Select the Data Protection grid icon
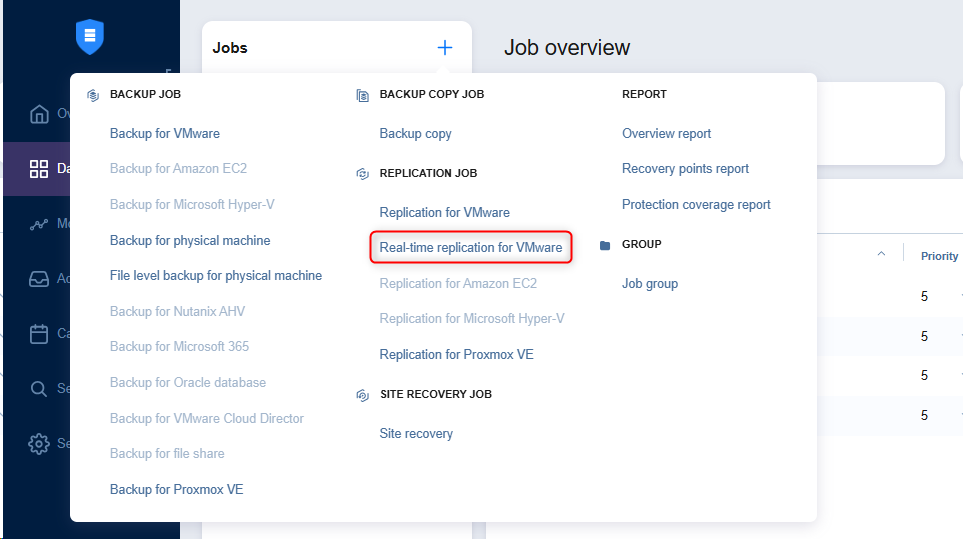Image resolution: width=963 pixels, height=539 pixels. tap(39, 169)
